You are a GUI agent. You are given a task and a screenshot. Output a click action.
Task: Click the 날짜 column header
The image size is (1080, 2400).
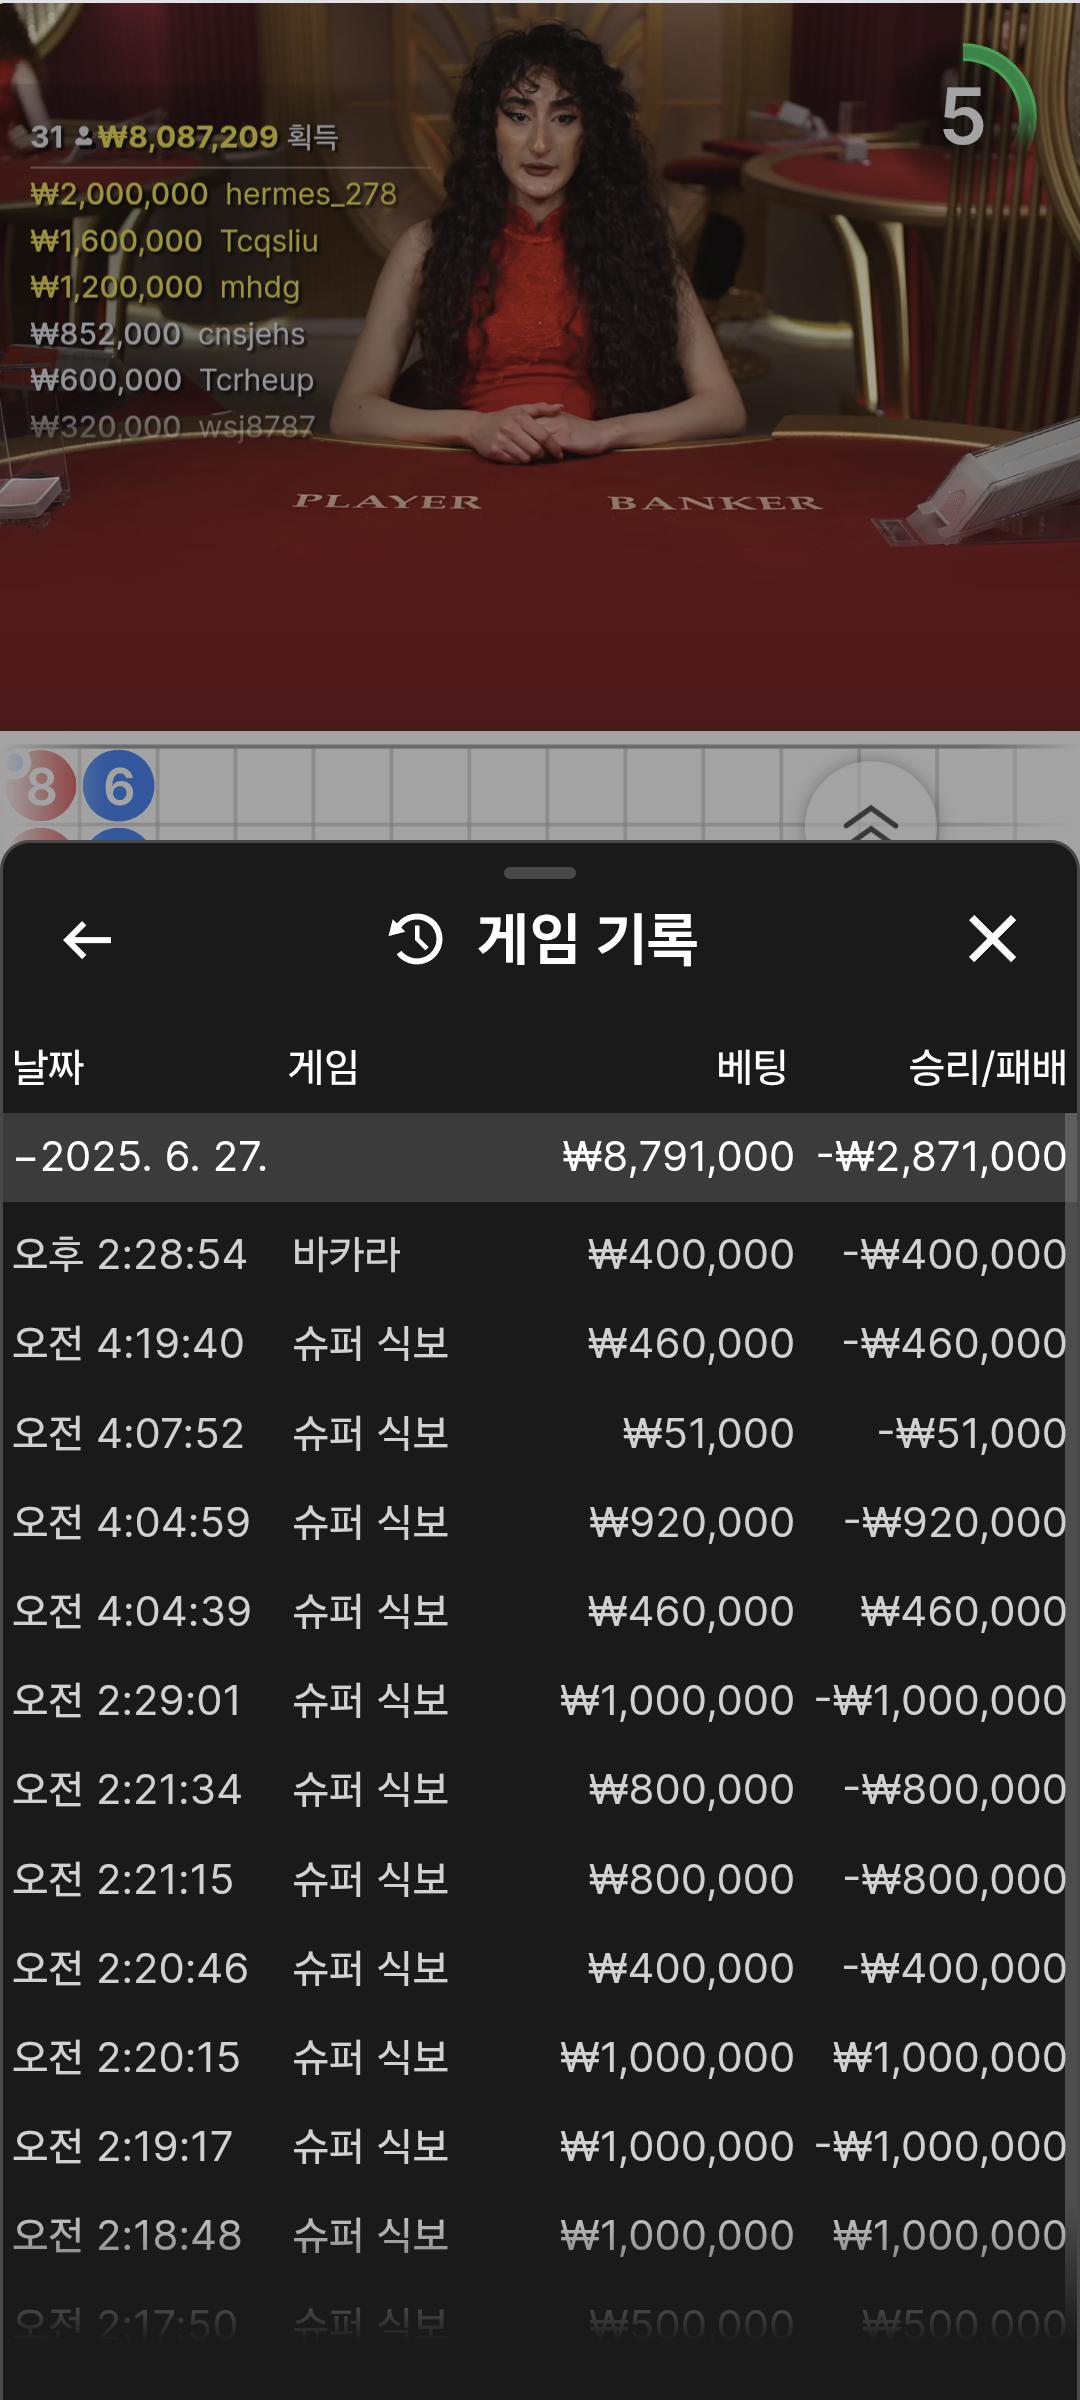pos(48,1067)
